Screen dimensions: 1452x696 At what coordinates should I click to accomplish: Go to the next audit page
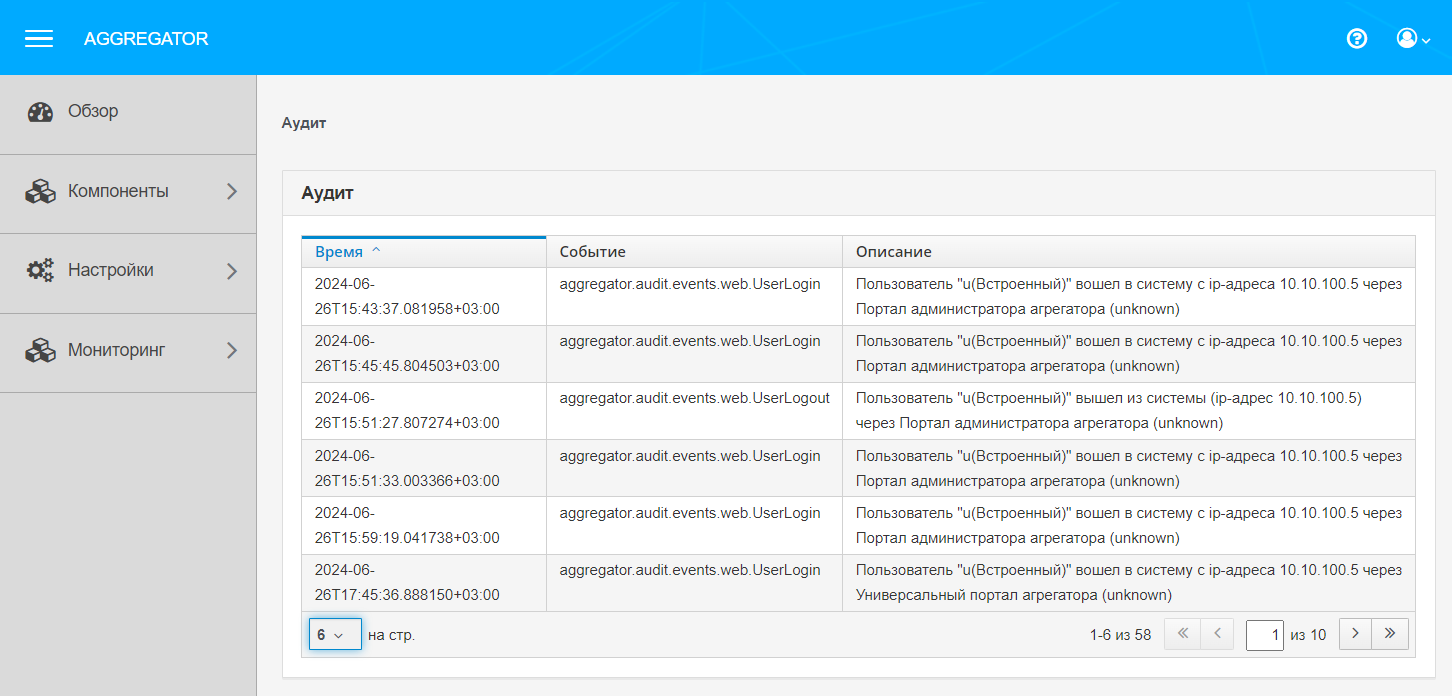pyautogui.click(x=1355, y=634)
